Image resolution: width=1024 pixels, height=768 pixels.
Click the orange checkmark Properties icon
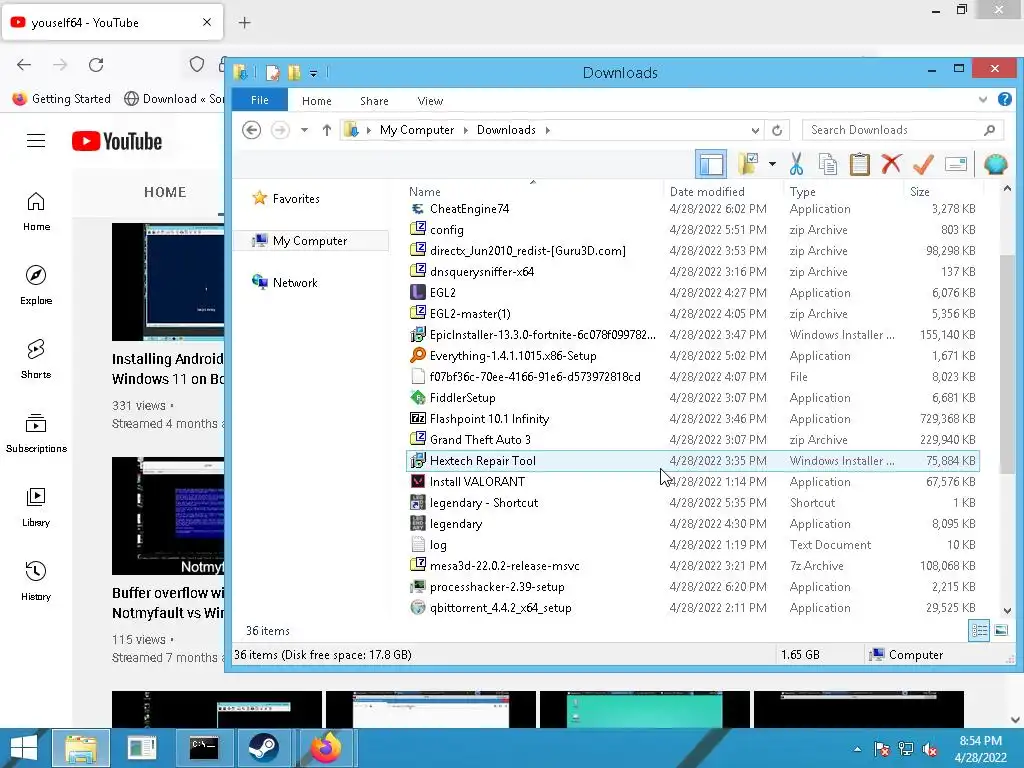pos(923,164)
